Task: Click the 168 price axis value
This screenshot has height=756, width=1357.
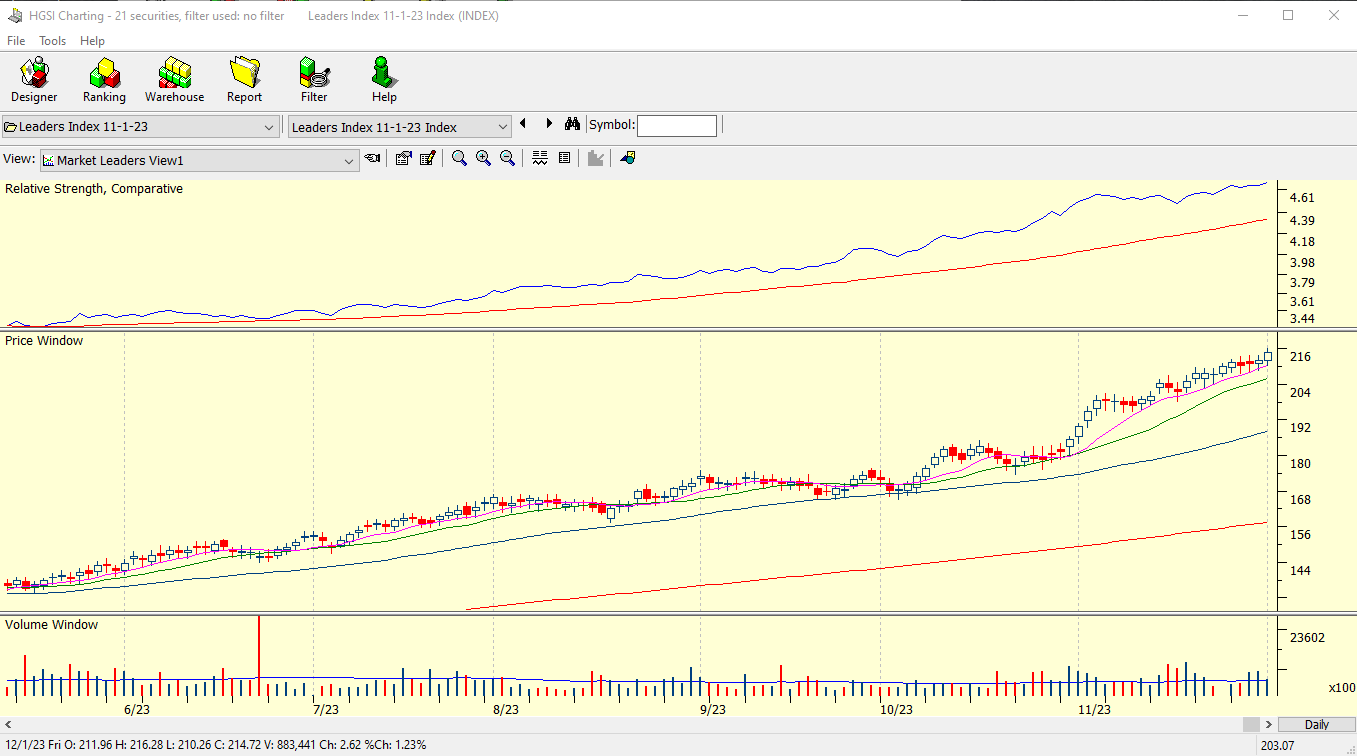Action: [1300, 499]
